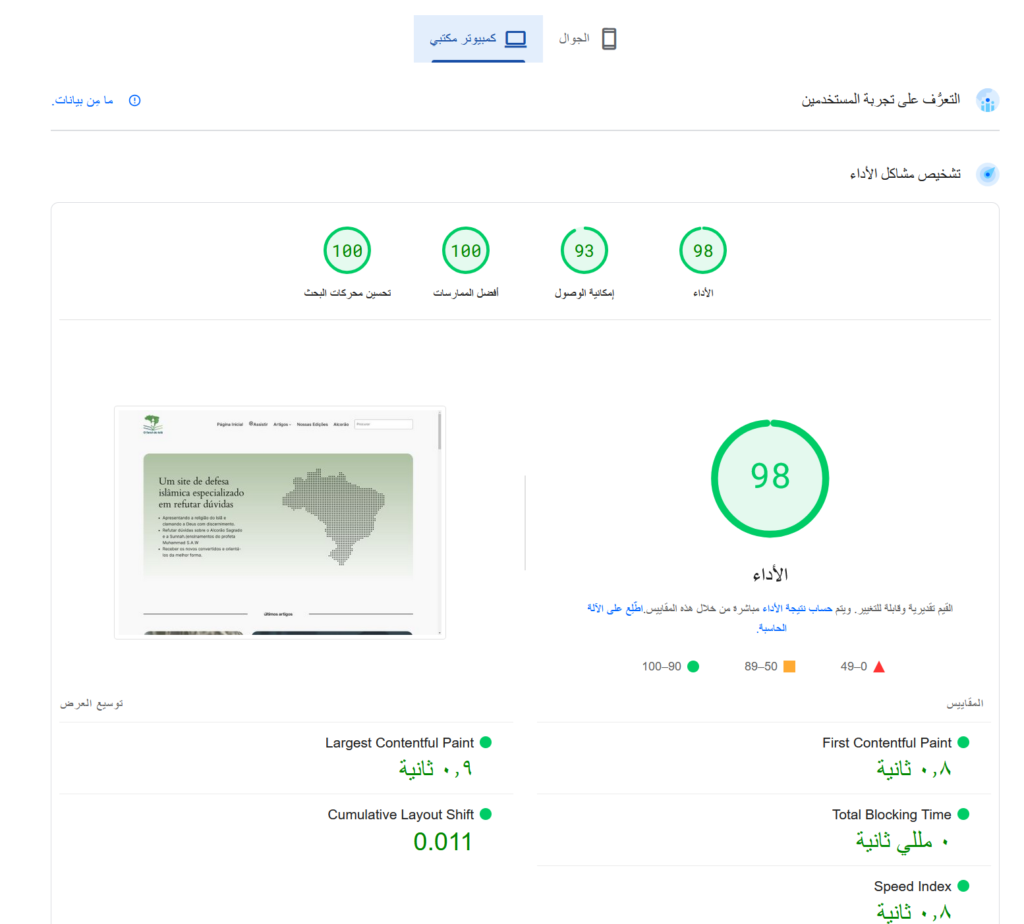Click the 'تحسين محركات البحث' SEO label
Image resolution: width=1024 pixels, height=924 pixels.
(347, 293)
